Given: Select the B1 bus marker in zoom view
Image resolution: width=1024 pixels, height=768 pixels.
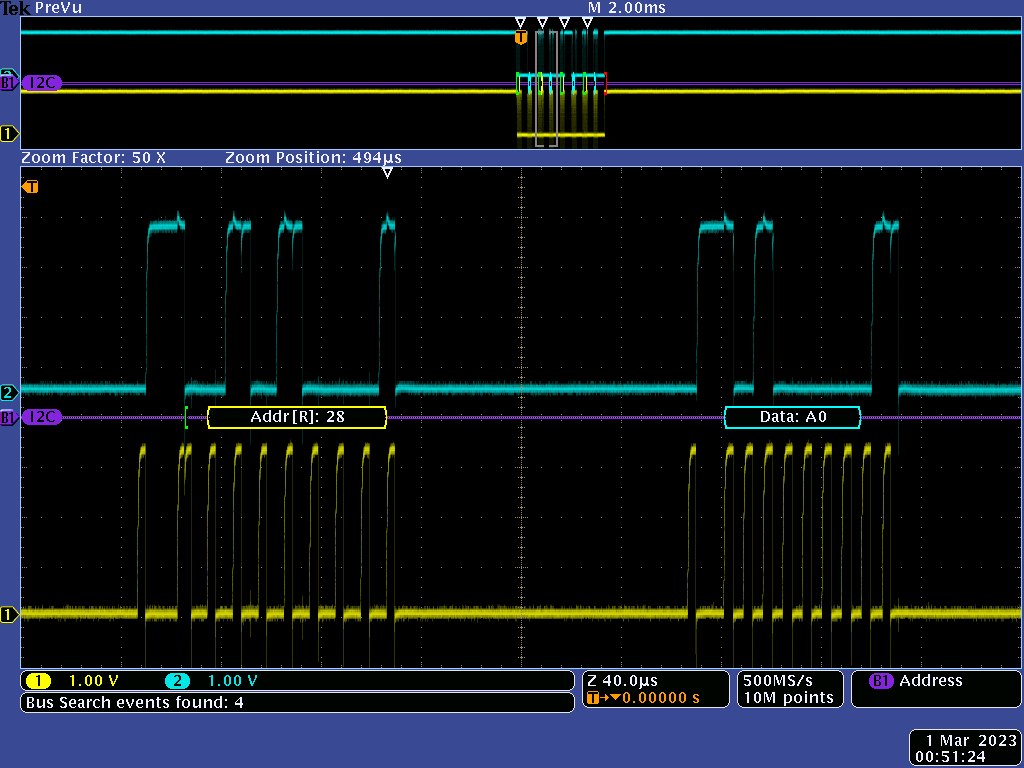Looking at the screenshot, I should coord(8,417).
